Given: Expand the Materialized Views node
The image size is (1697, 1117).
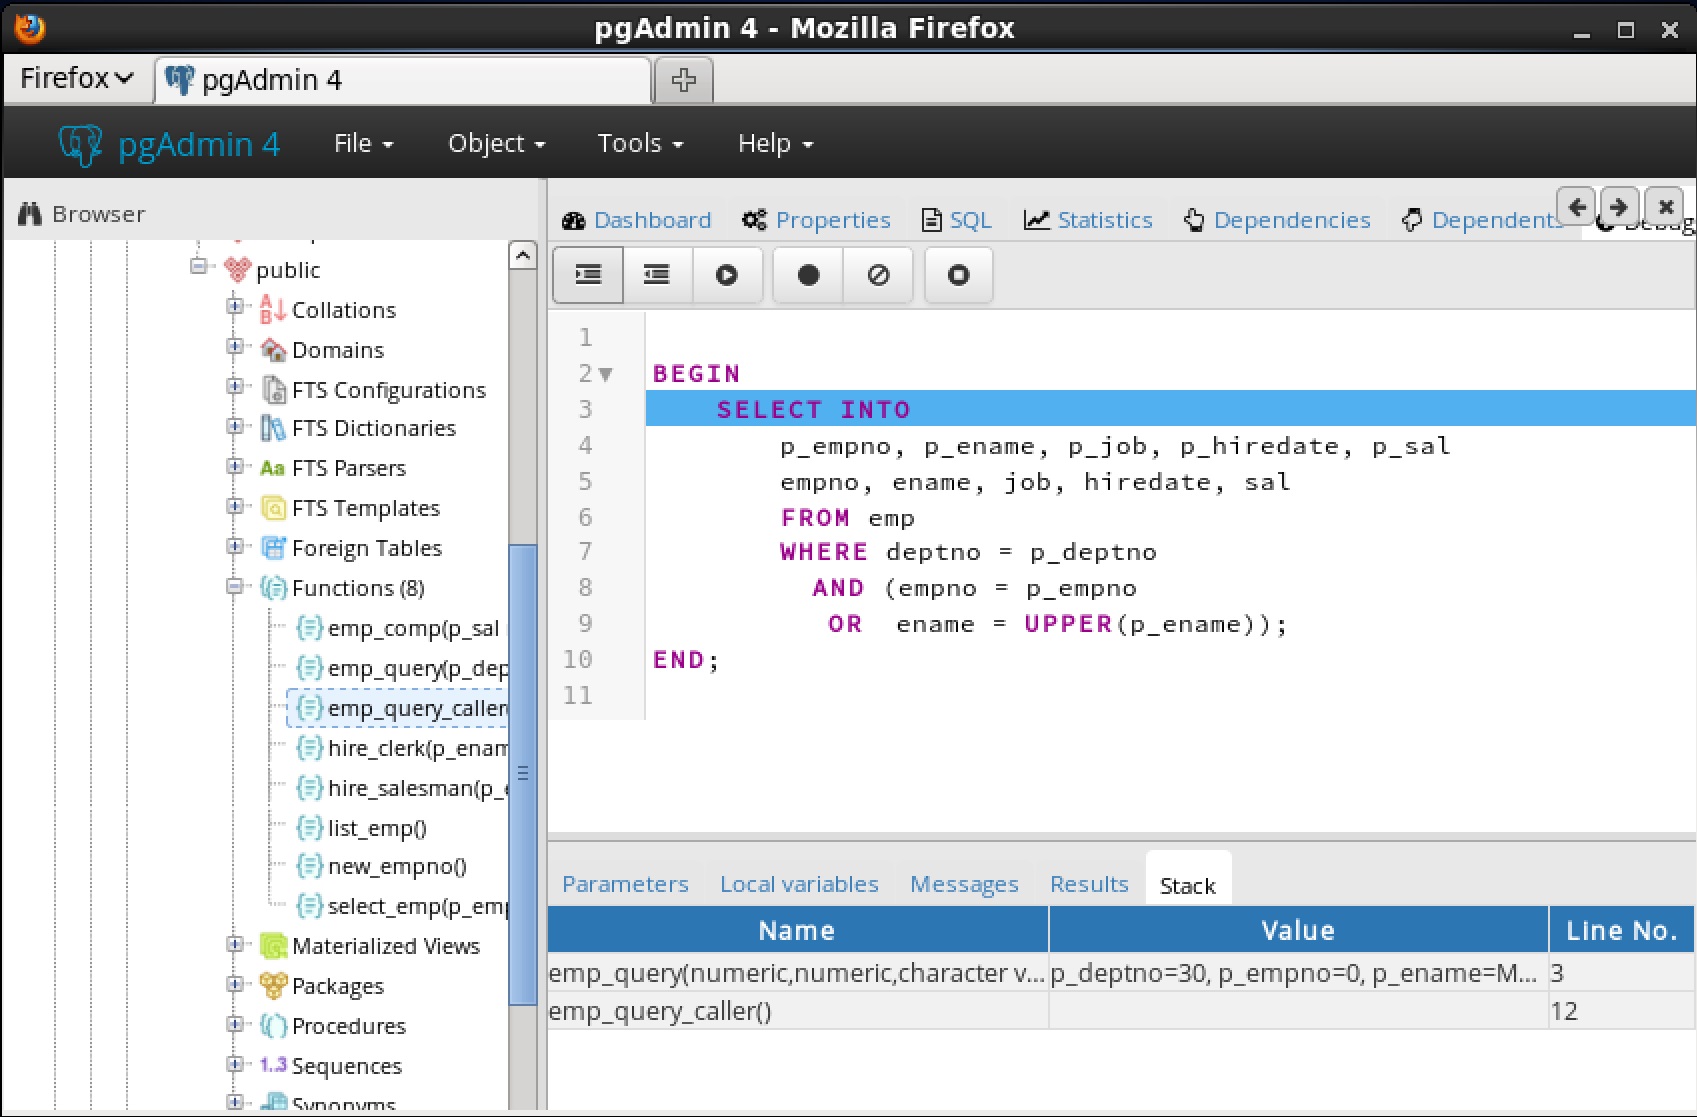Looking at the screenshot, I should tap(235, 945).
